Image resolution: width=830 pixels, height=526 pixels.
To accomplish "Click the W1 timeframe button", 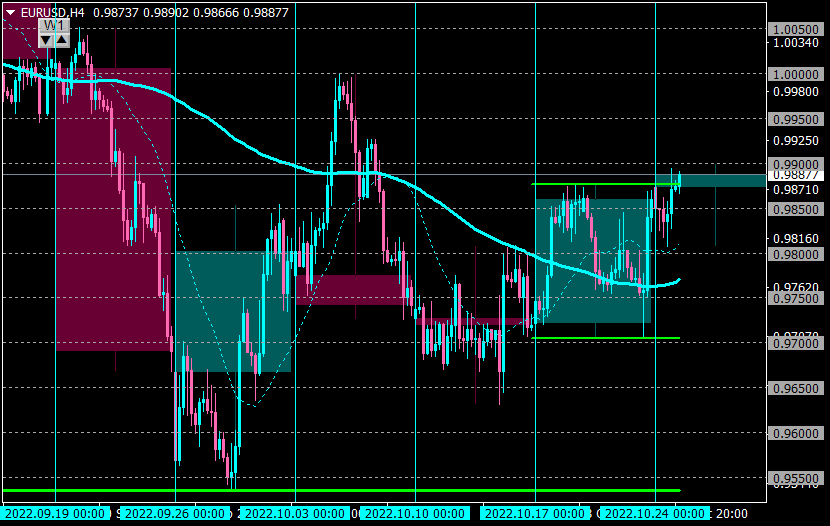I will [54, 25].
